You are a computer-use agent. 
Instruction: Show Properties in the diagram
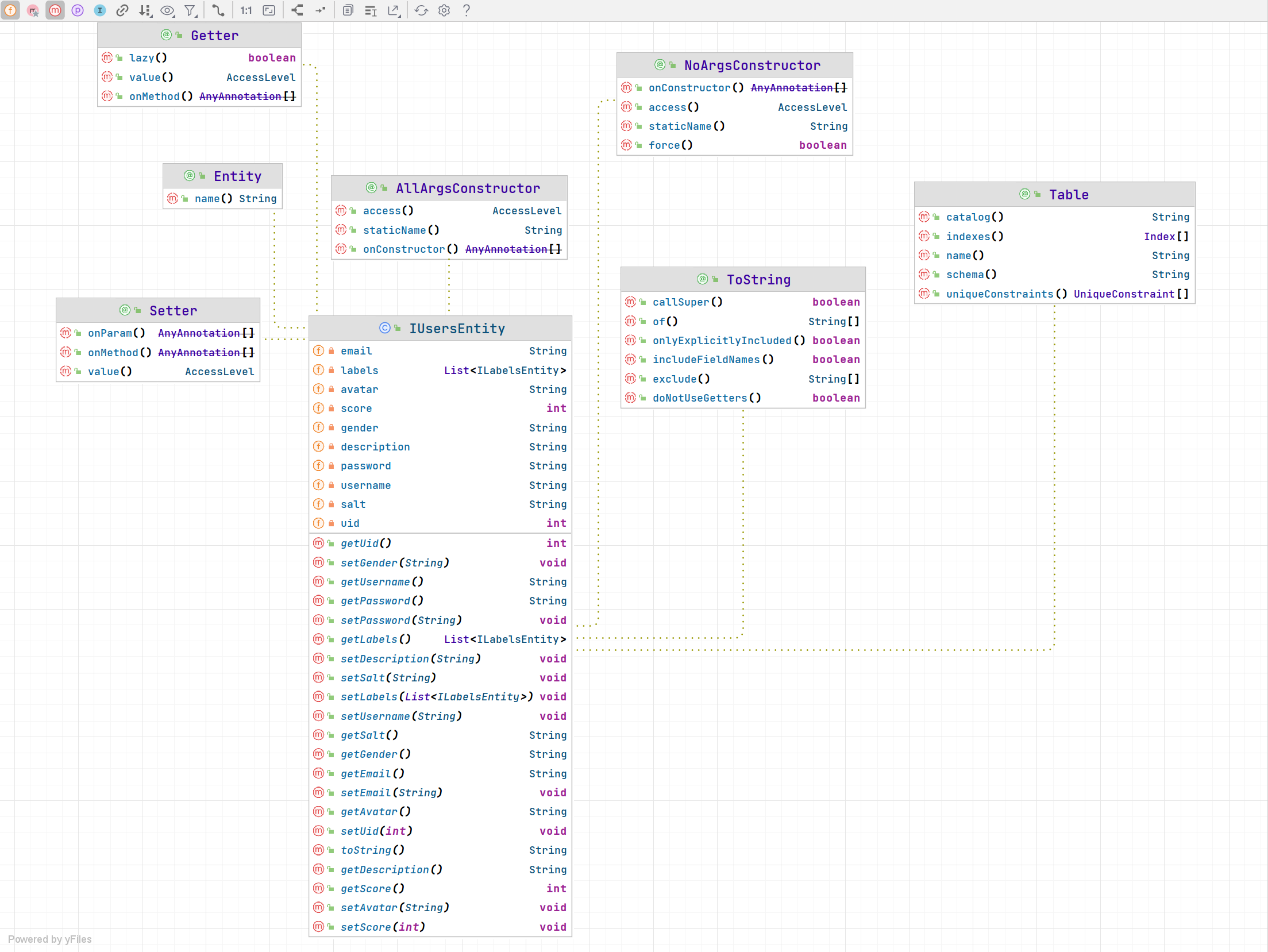pyautogui.click(x=77, y=10)
